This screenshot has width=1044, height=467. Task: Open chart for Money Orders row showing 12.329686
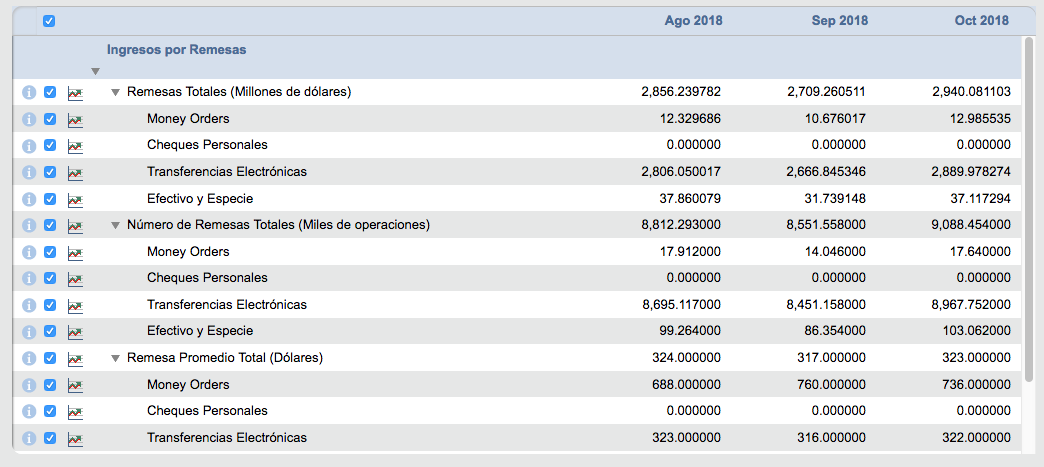(75, 119)
